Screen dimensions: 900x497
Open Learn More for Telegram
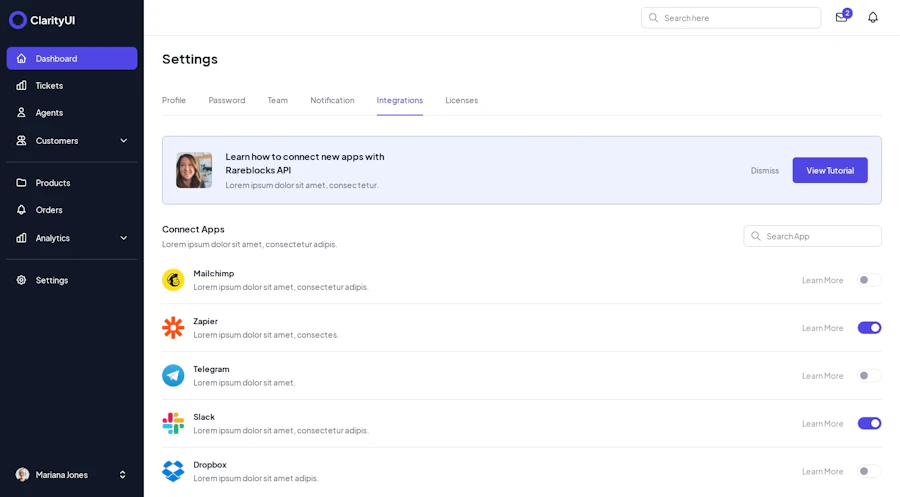coord(823,375)
